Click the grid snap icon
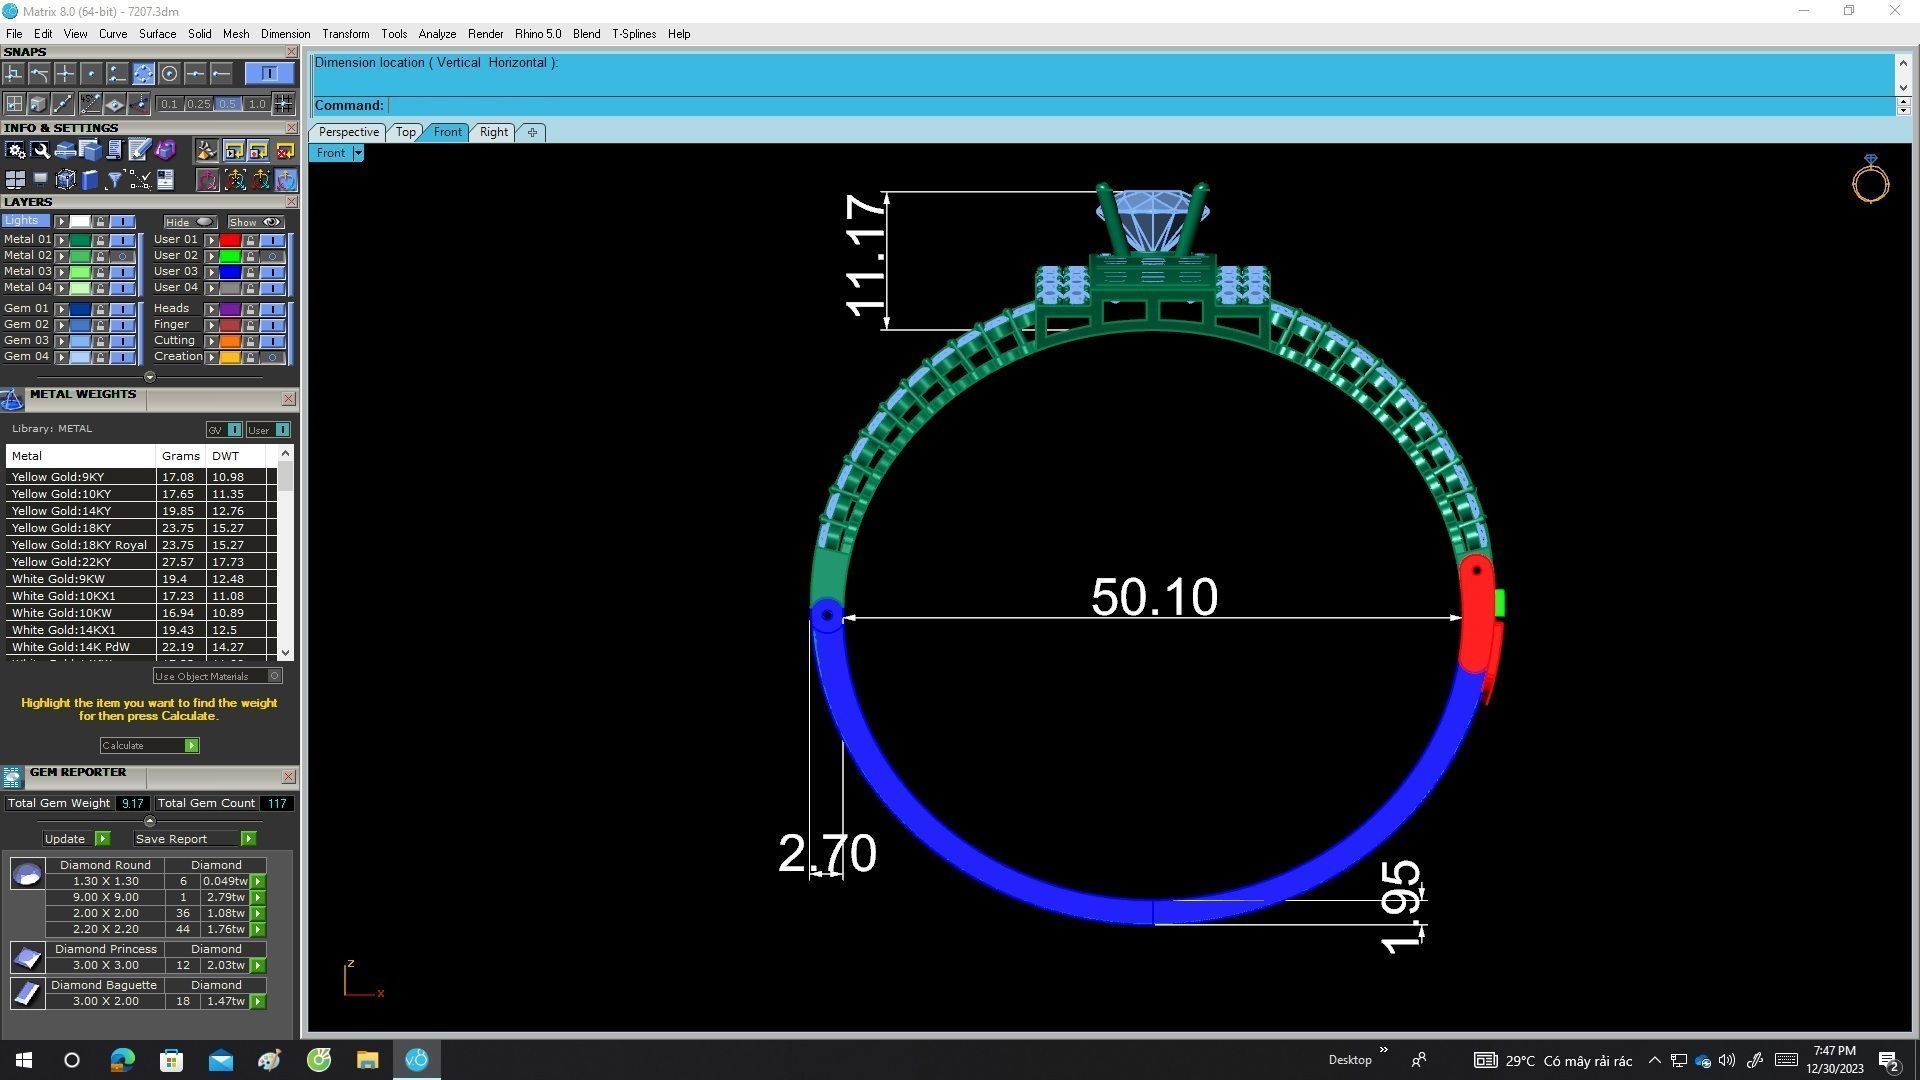This screenshot has width=1920, height=1080. pos(284,103)
